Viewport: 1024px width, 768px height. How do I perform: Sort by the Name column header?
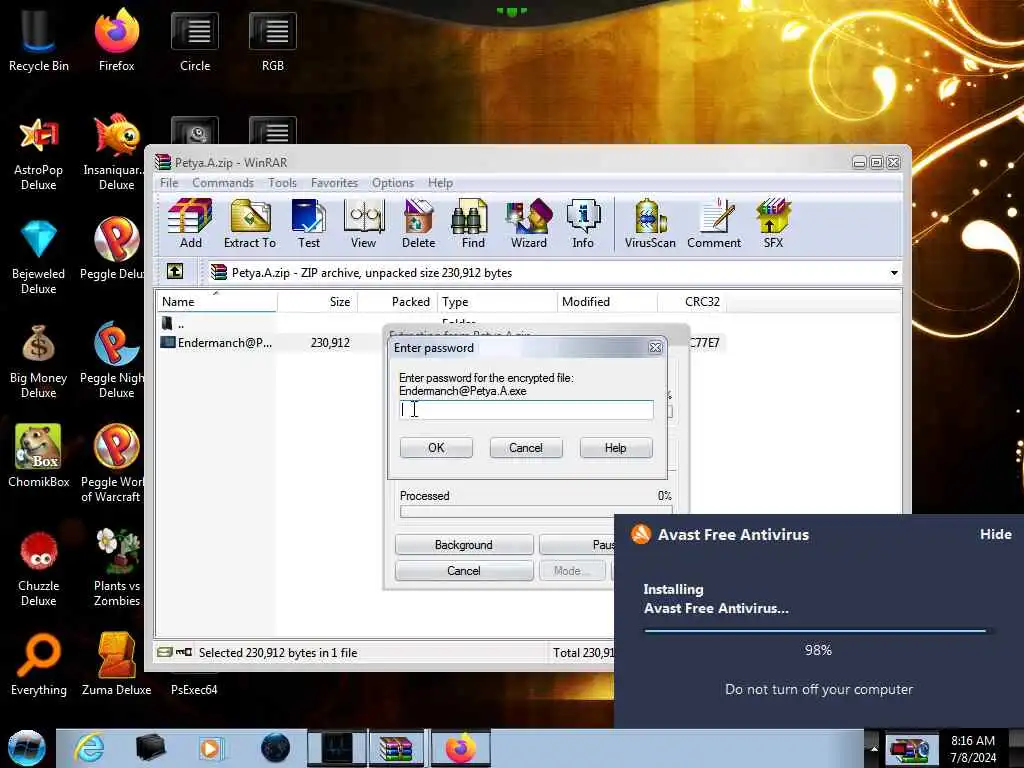coord(217,302)
